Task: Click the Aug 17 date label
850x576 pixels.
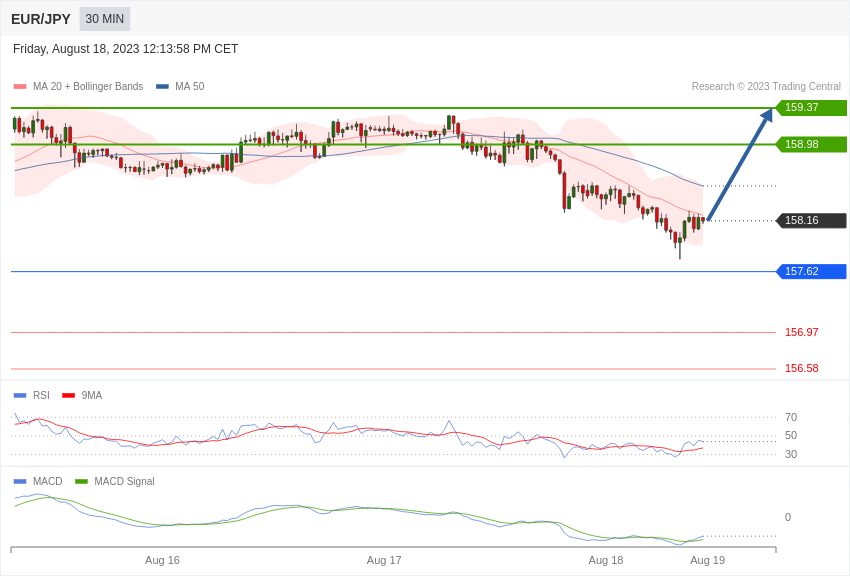Action: pos(384,560)
